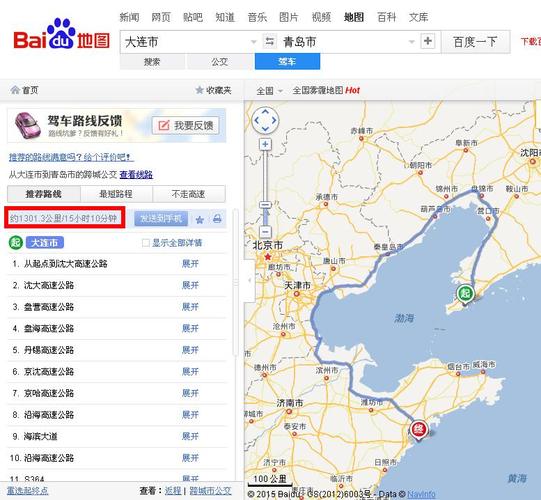
Task: Expand step 5 丹锡高速公路
Action: coord(190,350)
